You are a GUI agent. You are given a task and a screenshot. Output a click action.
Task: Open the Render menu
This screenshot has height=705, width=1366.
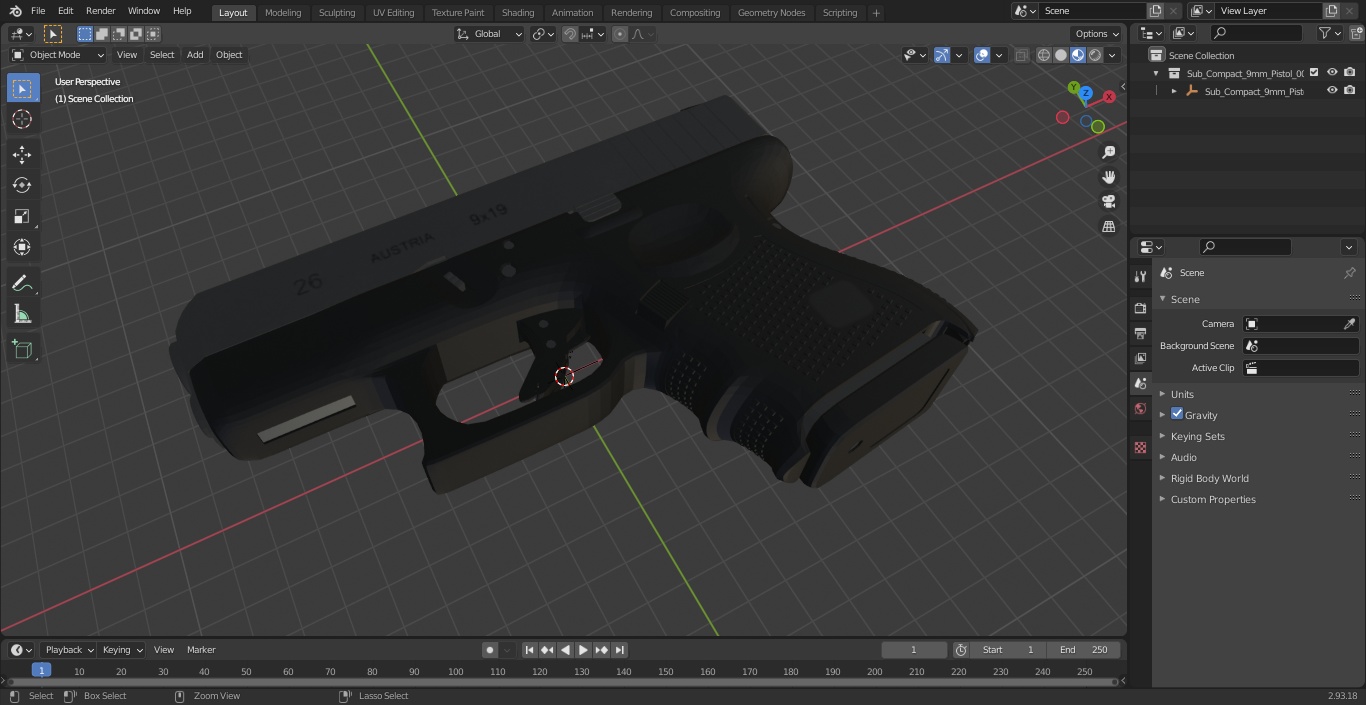click(100, 11)
